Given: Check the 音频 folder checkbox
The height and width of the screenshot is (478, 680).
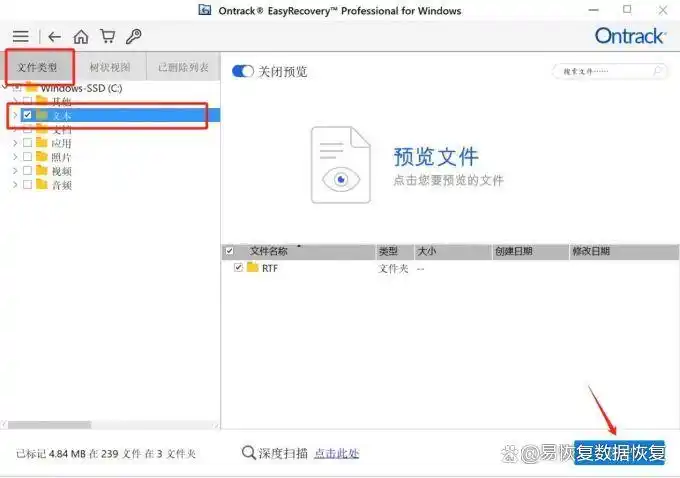Looking at the screenshot, I should [27, 184].
